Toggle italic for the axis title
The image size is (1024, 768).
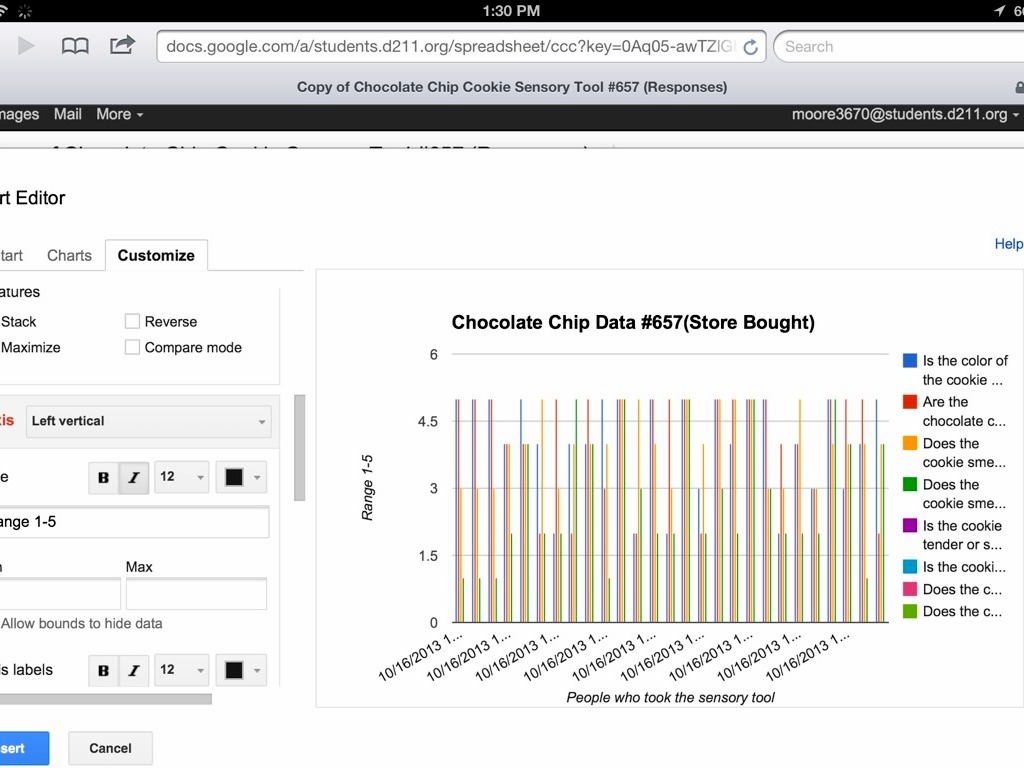click(133, 478)
